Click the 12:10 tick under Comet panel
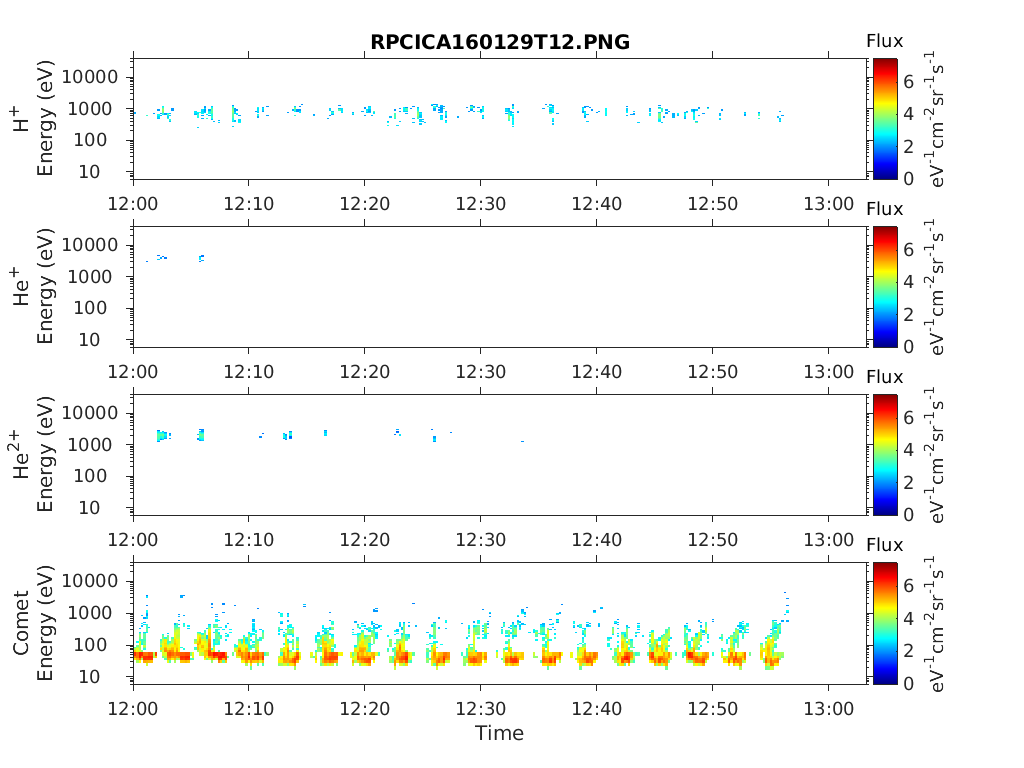1024x768 pixels. coord(249,709)
